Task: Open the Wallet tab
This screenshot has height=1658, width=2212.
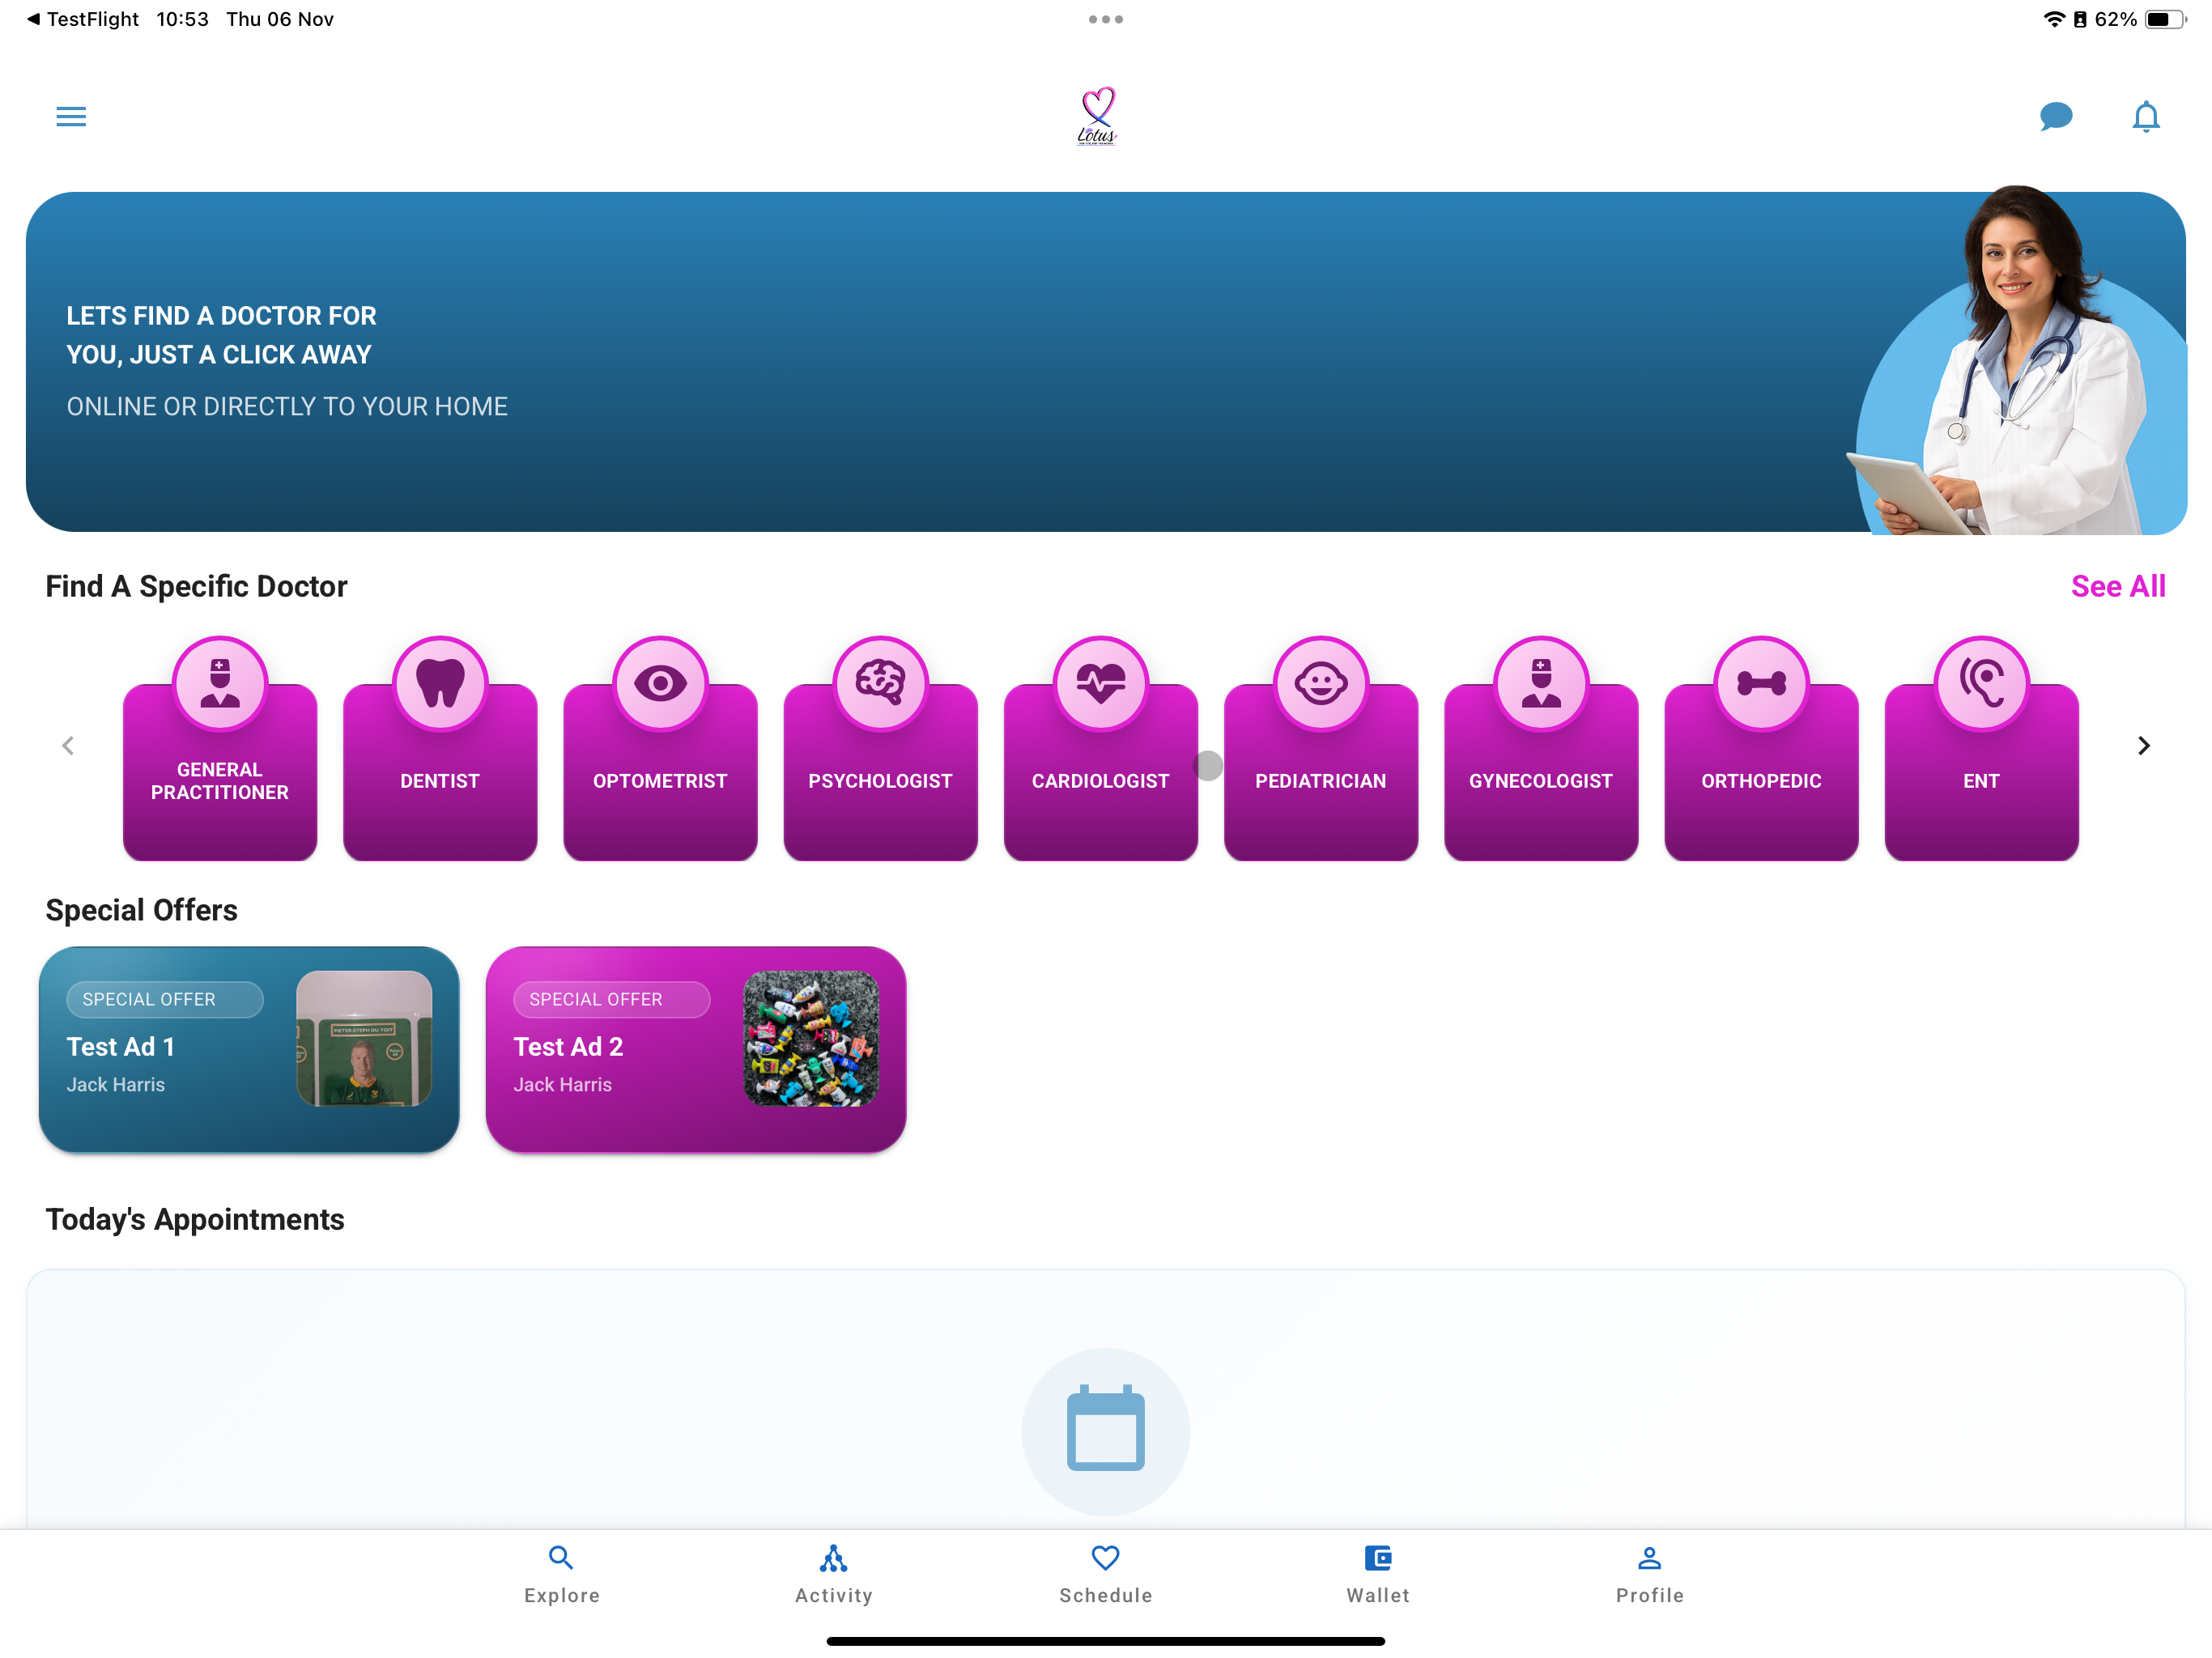Action: (x=1378, y=1574)
